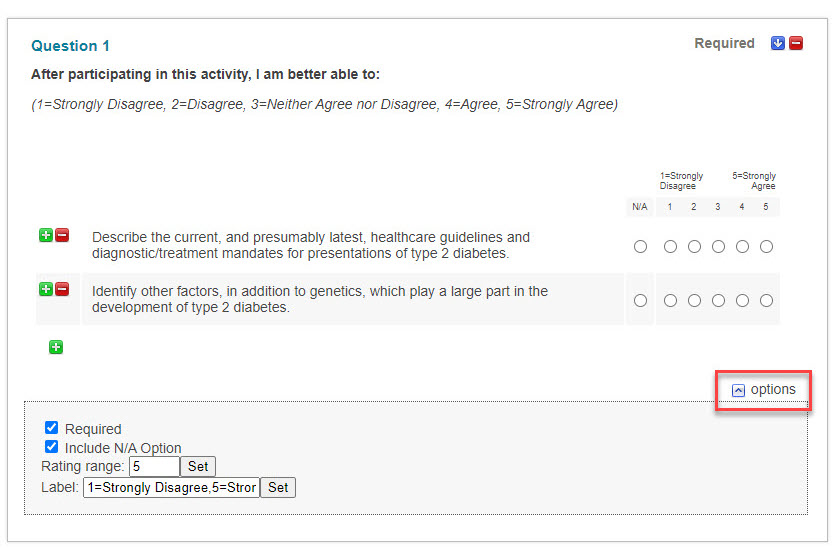This screenshot has height=550, width=834.
Task: Click the Set button beside the Label field
Action: 278,487
